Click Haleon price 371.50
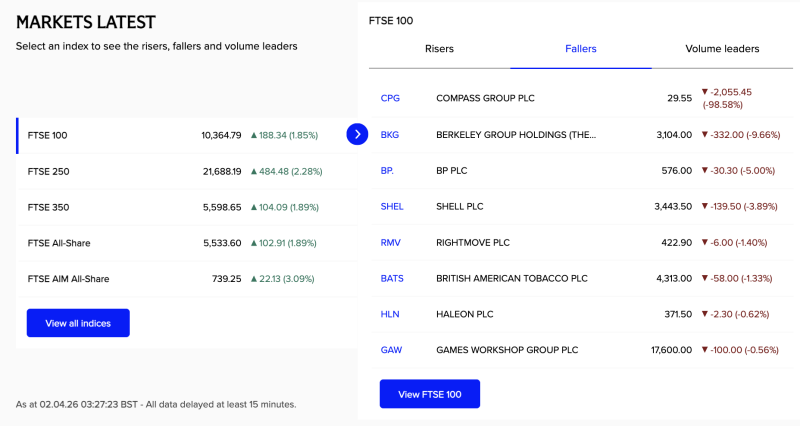This screenshot has height=426, width=800. (x=678, y=314)
